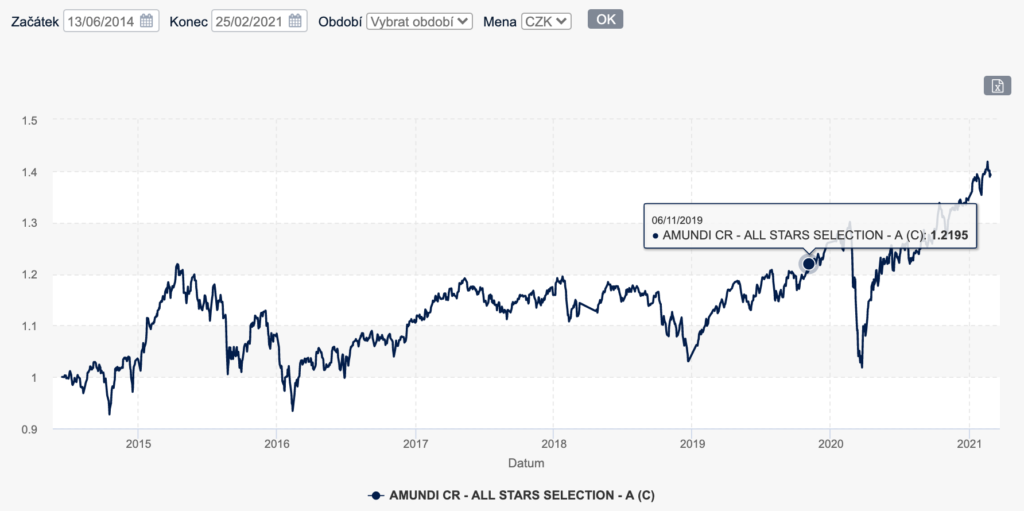The width and height of the screenshot is (1024, 511).
Task: Click the highlighted 06/11/2019 data point marker
Action: tap(808, 263)
